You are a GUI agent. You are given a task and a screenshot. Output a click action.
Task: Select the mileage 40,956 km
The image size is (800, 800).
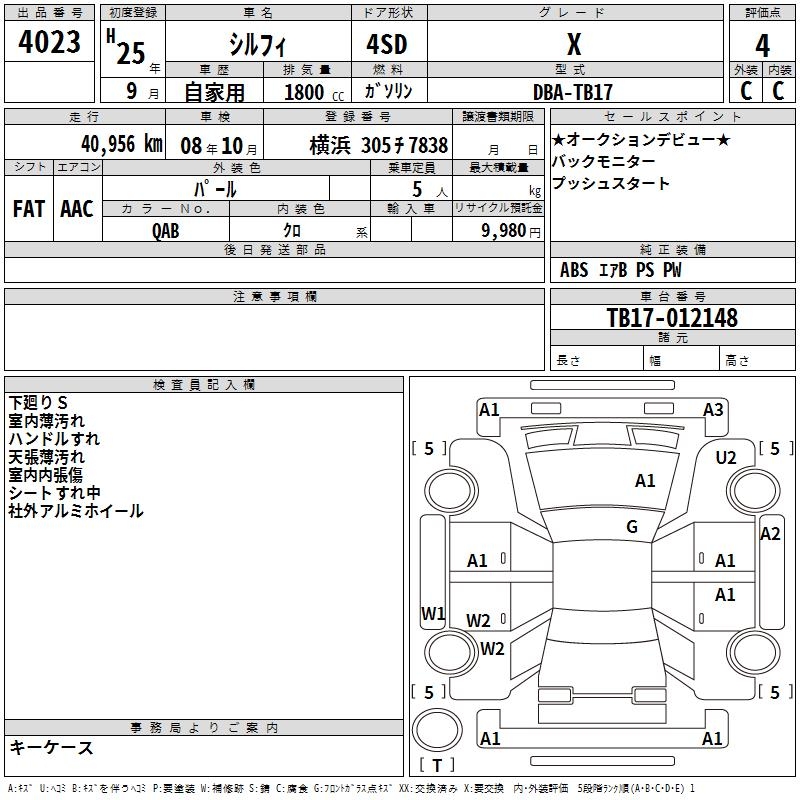coord(122,144)
